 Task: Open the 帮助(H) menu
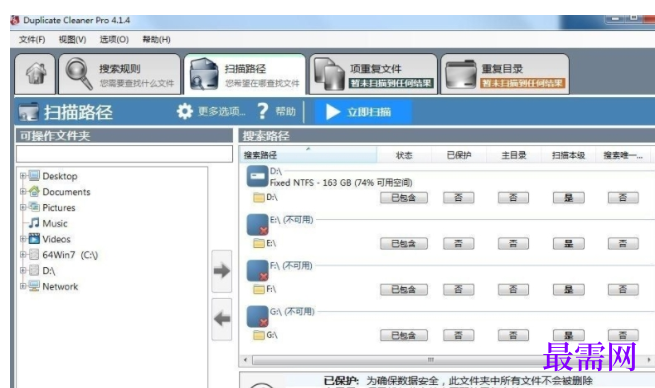click(x=156, y=40)
